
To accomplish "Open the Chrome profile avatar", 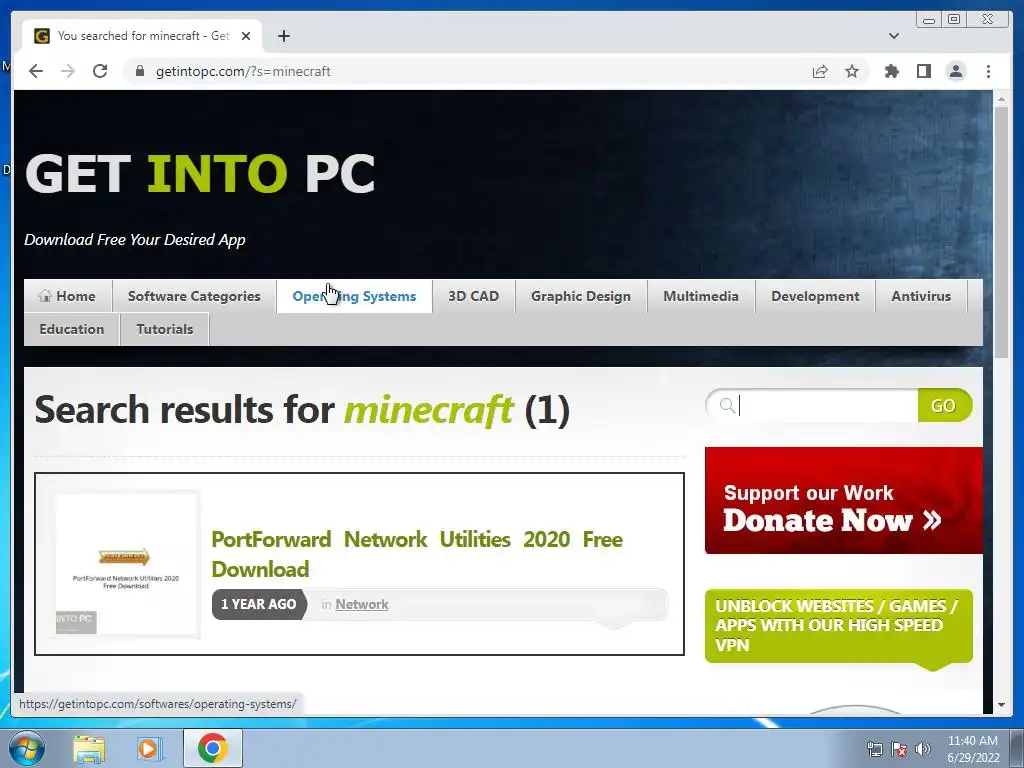I will [x=955, y=71].
